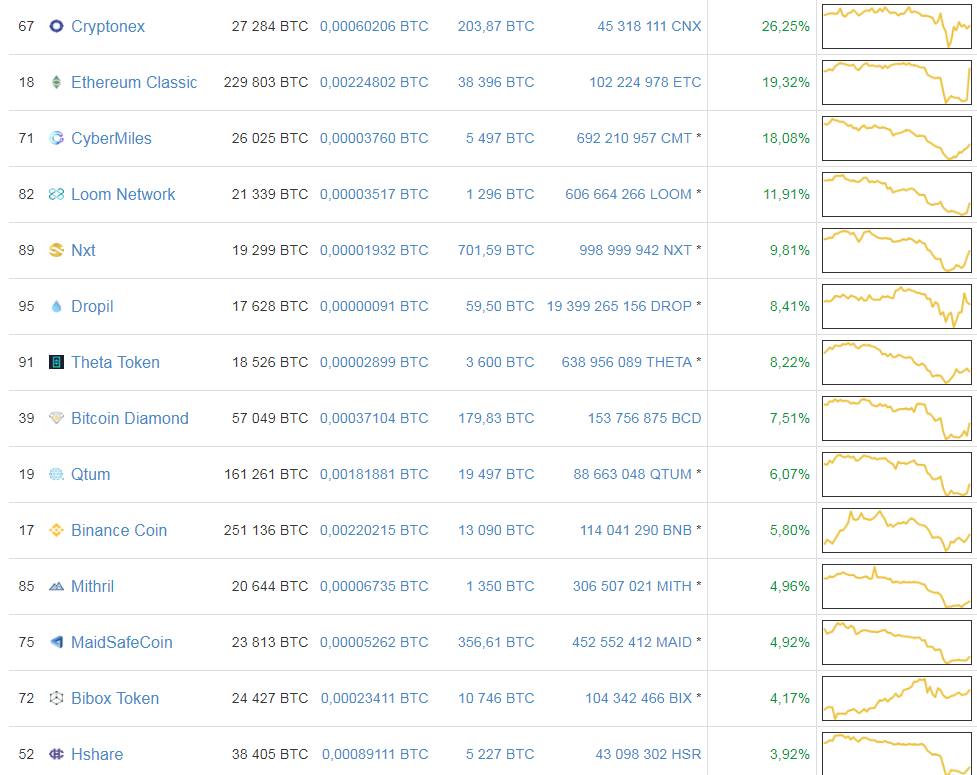Click the Loom Network logo icon

(56, 194)
